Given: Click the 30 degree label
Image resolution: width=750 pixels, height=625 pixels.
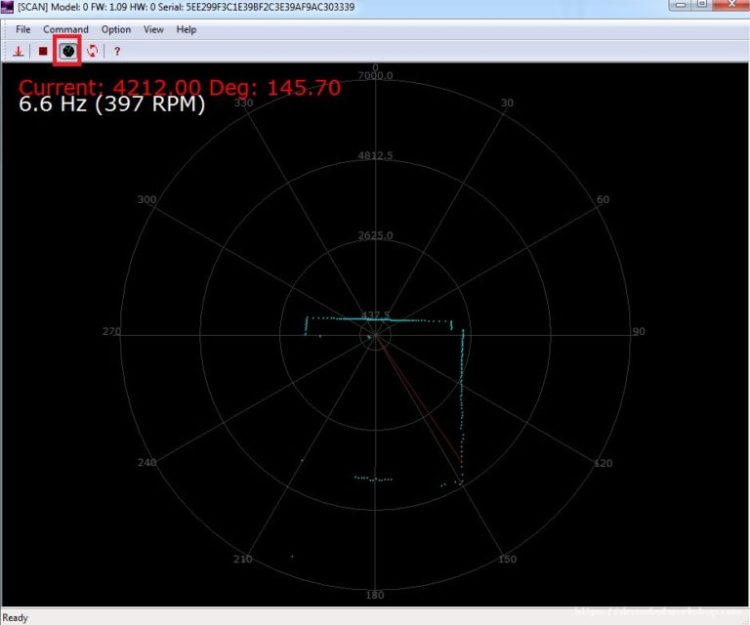Looking at the screenshot, I should [507, 103].
